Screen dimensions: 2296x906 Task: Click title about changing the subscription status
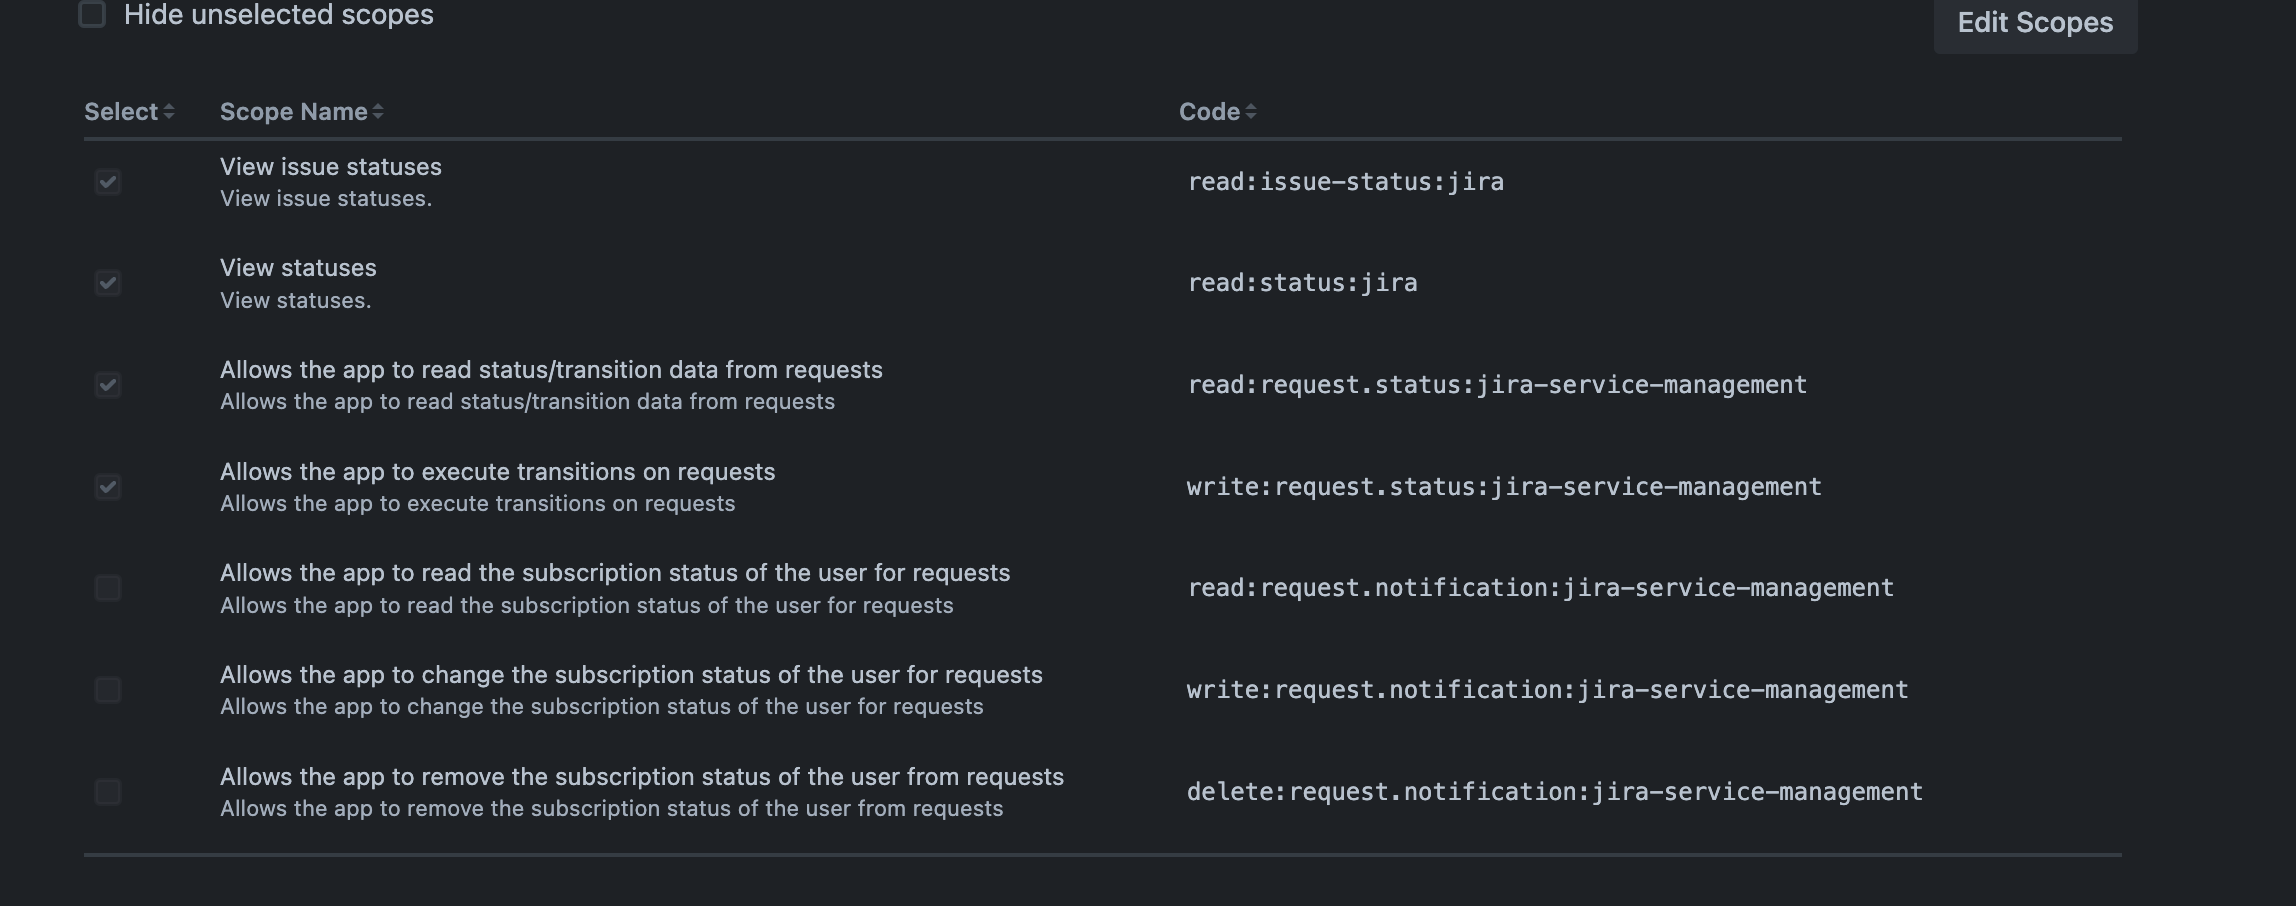pyautogui.click(x=631, y=675)
